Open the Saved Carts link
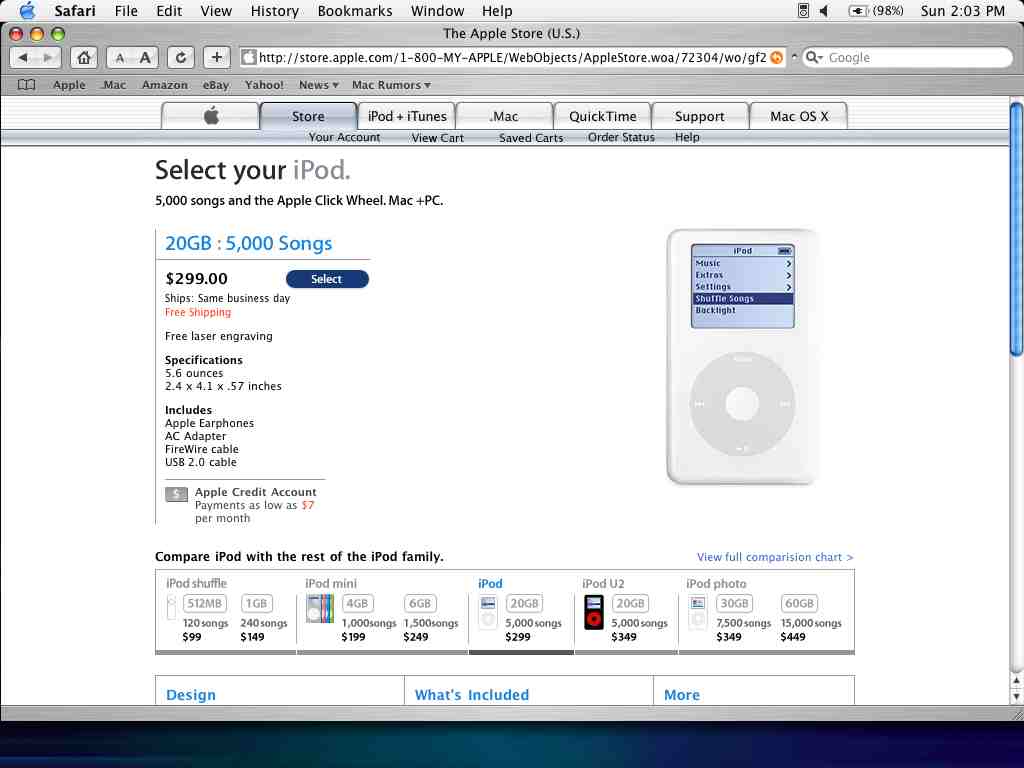1024x768 pixels. pos(531,138)
